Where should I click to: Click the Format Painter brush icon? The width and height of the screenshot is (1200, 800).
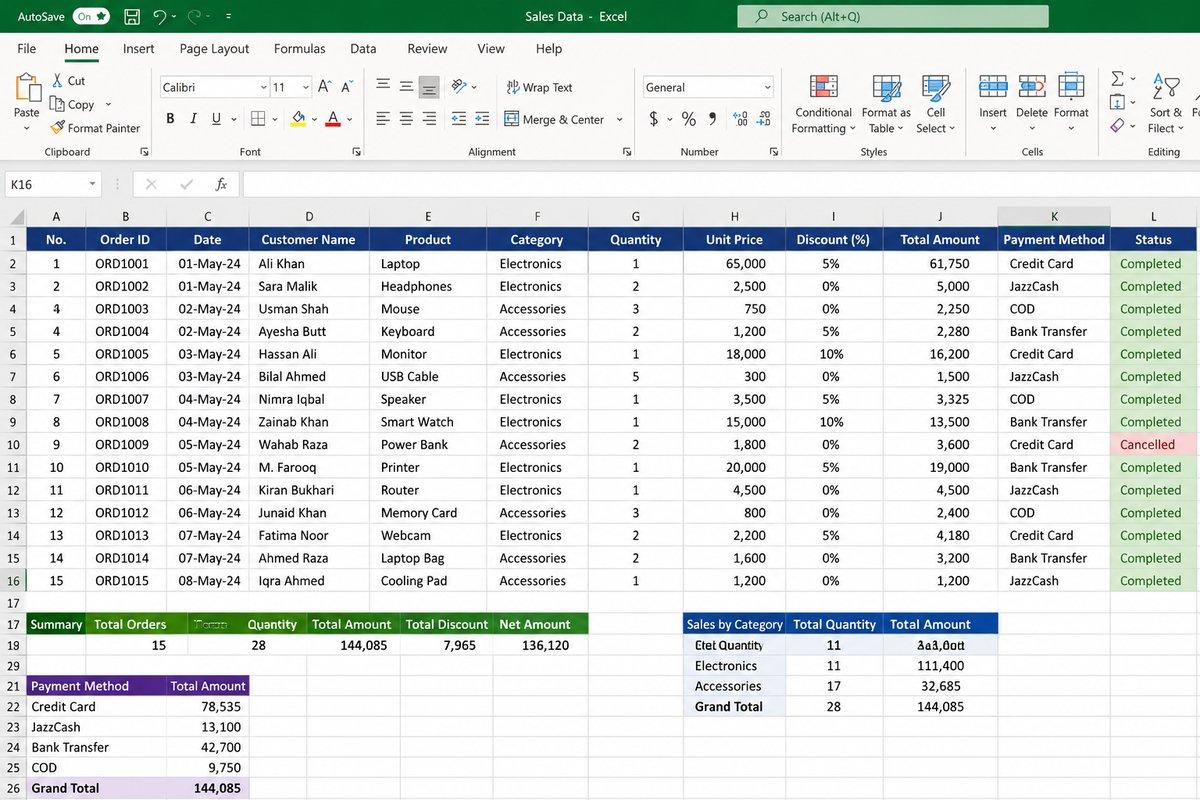57,128
